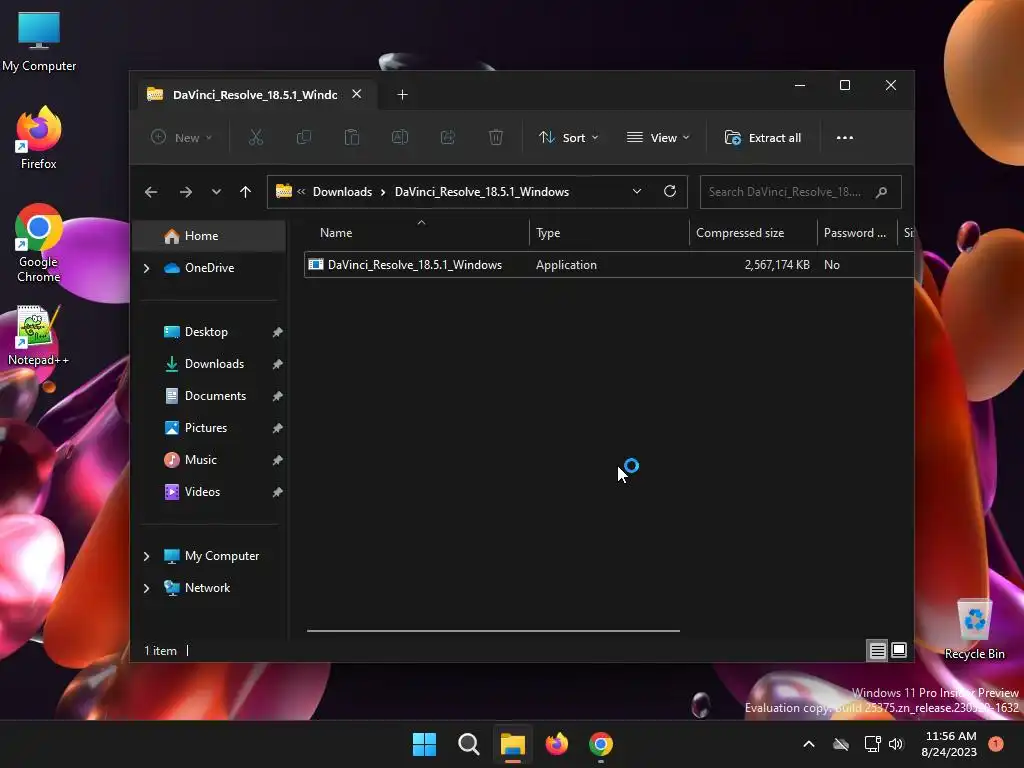Click DaVinci_Resolve_18.5.1_Windows breadcrumb segment
Image resolution: width=1024 pixels, height=768 pixels.
pos(482,192)
